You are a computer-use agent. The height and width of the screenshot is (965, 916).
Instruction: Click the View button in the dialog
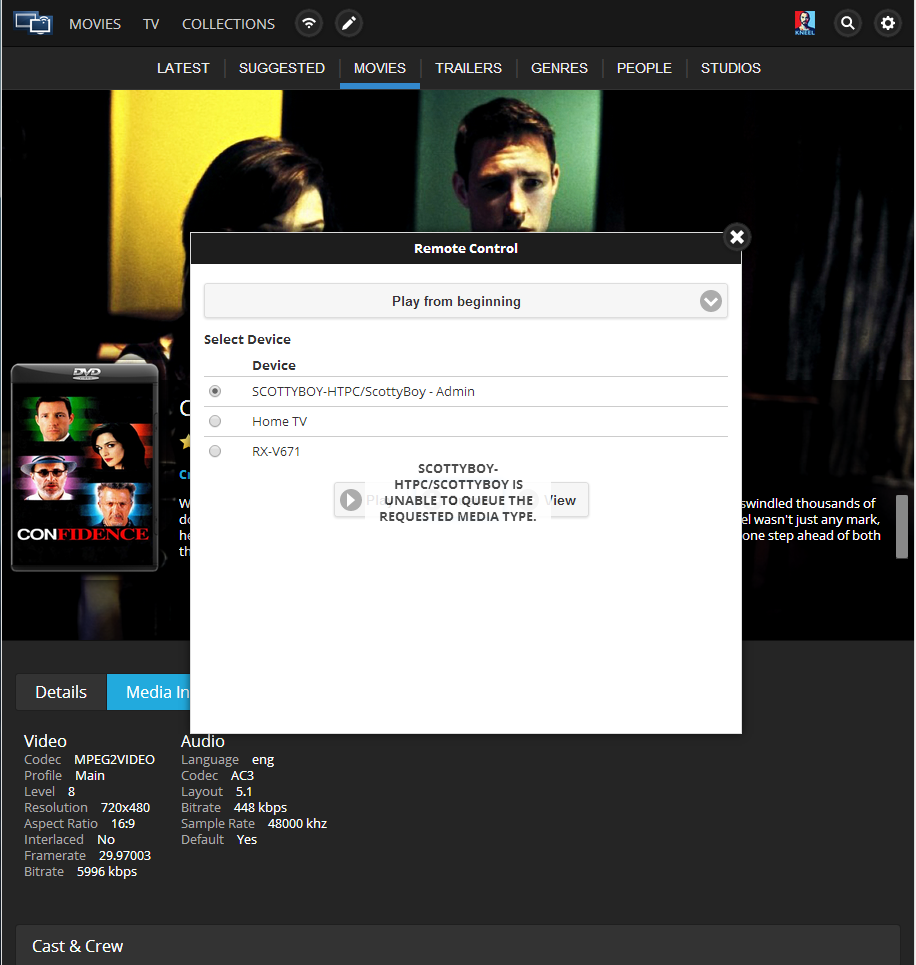tap(561, 500)
